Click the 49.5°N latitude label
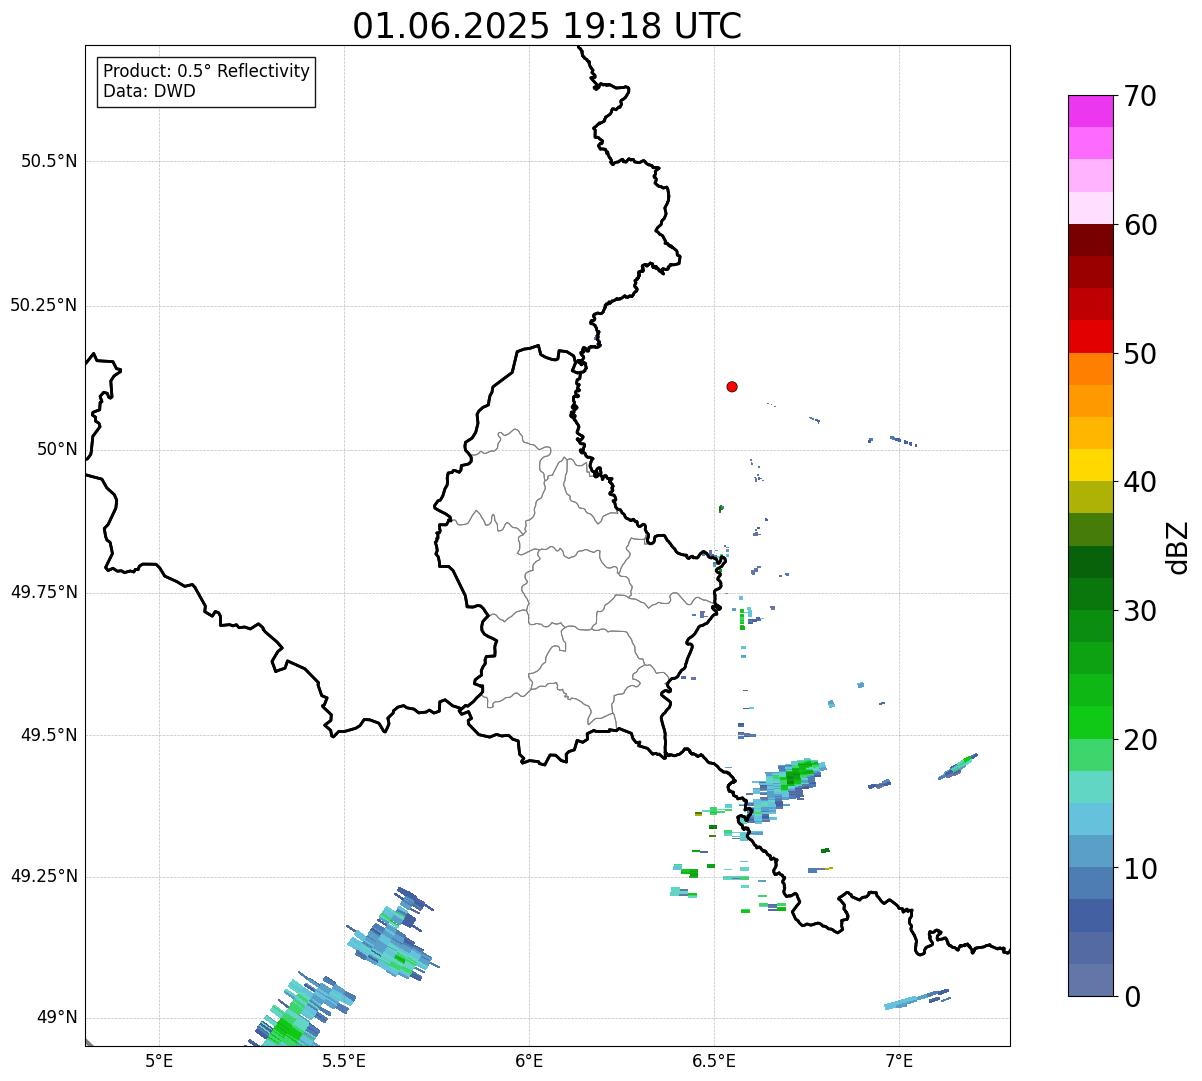The image size is (1202, 1081). point(49,735)
